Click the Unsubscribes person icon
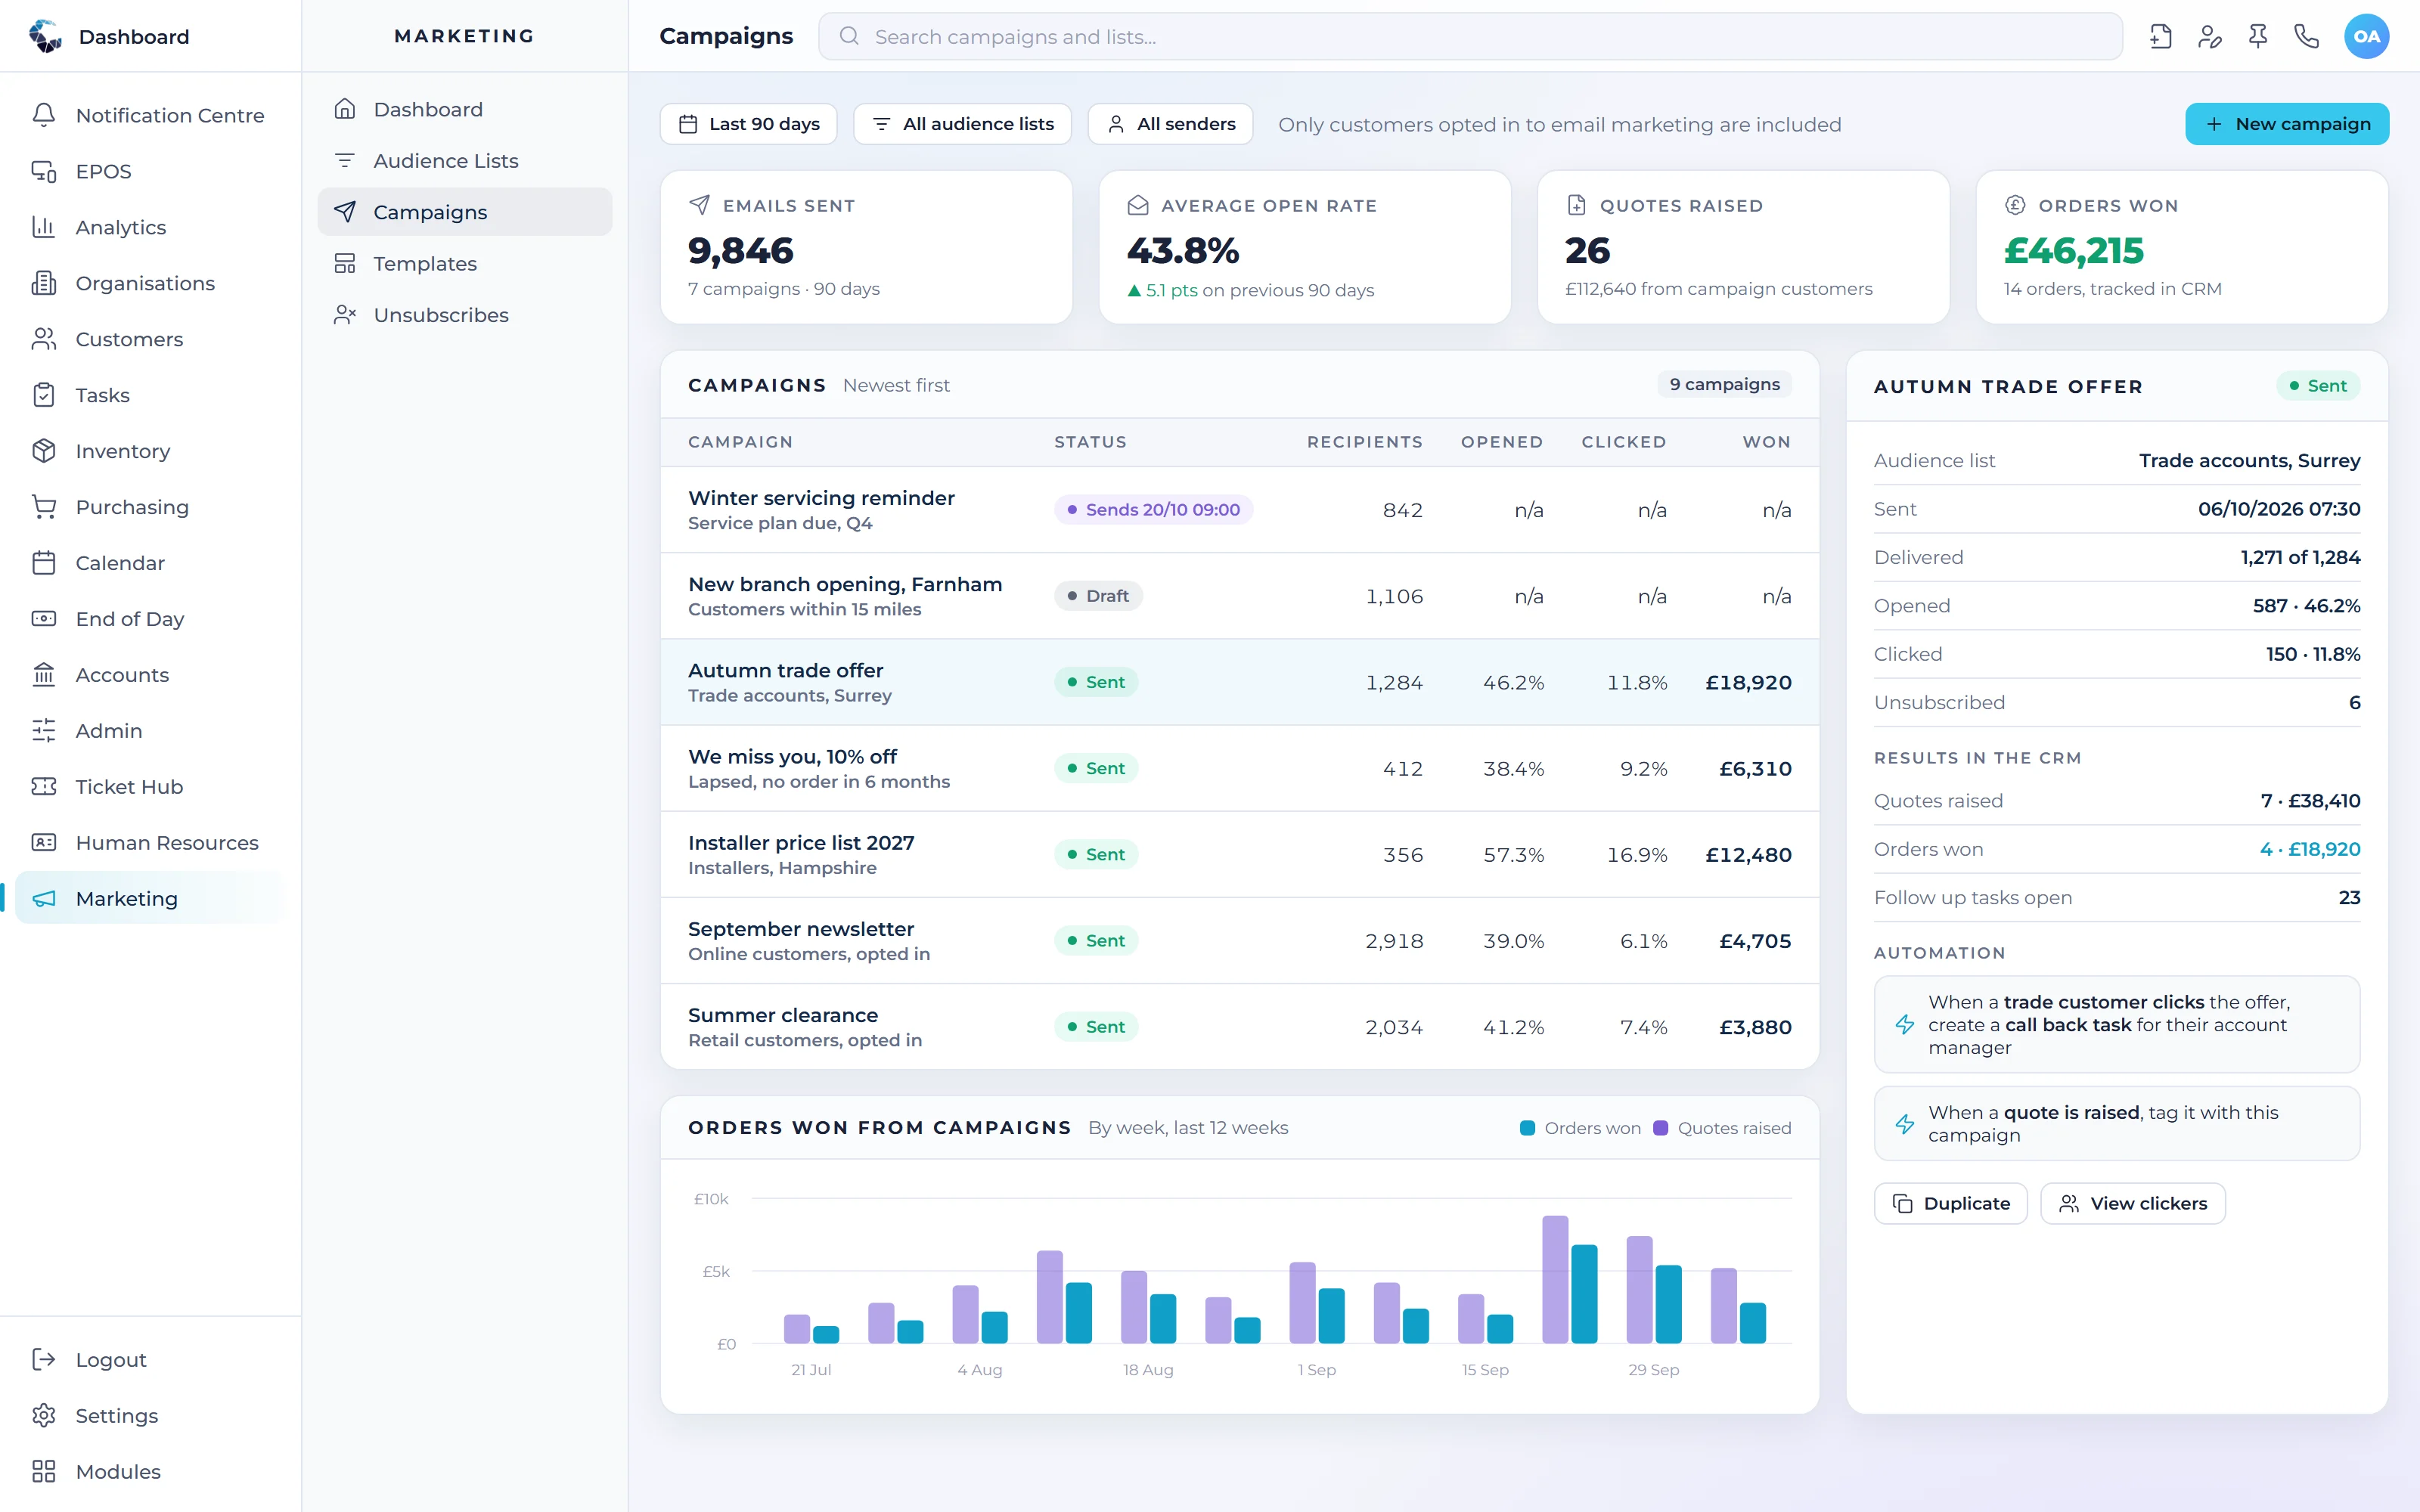This screenshot has width=2420, height=1512. (345, 315)
